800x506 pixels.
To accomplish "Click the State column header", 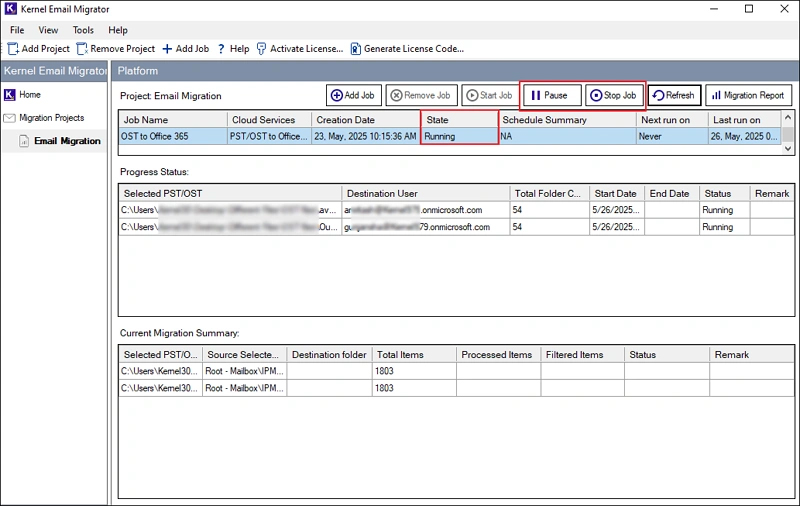I will click(x=459, y=120).
